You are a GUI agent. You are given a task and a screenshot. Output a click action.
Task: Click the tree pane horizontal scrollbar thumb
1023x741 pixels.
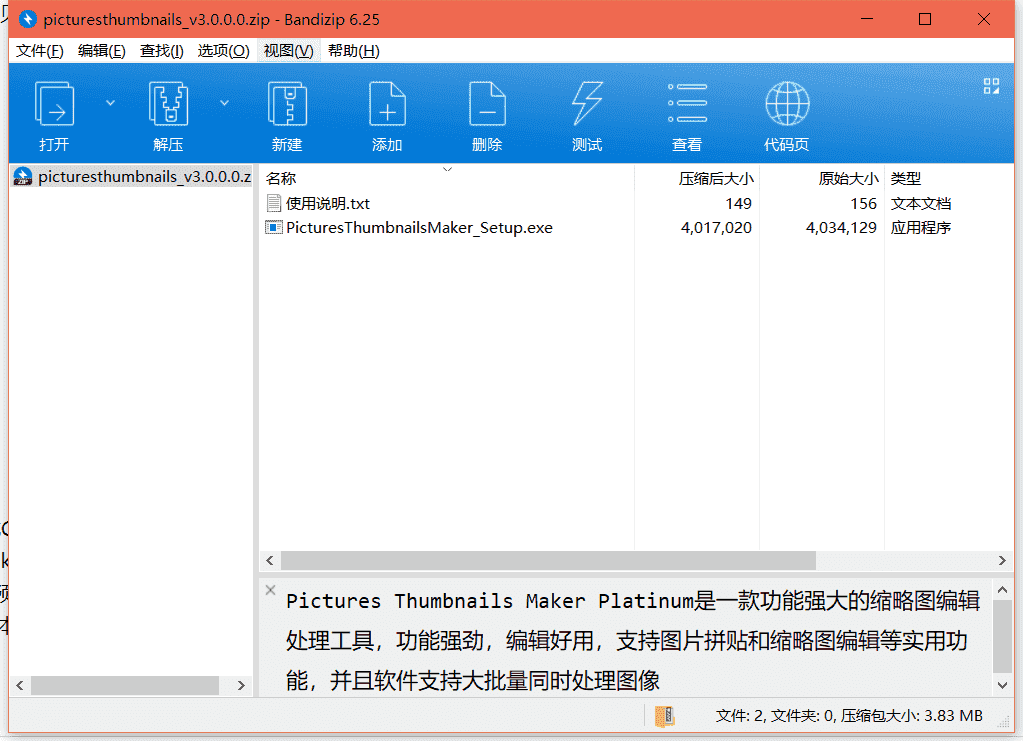125,685
